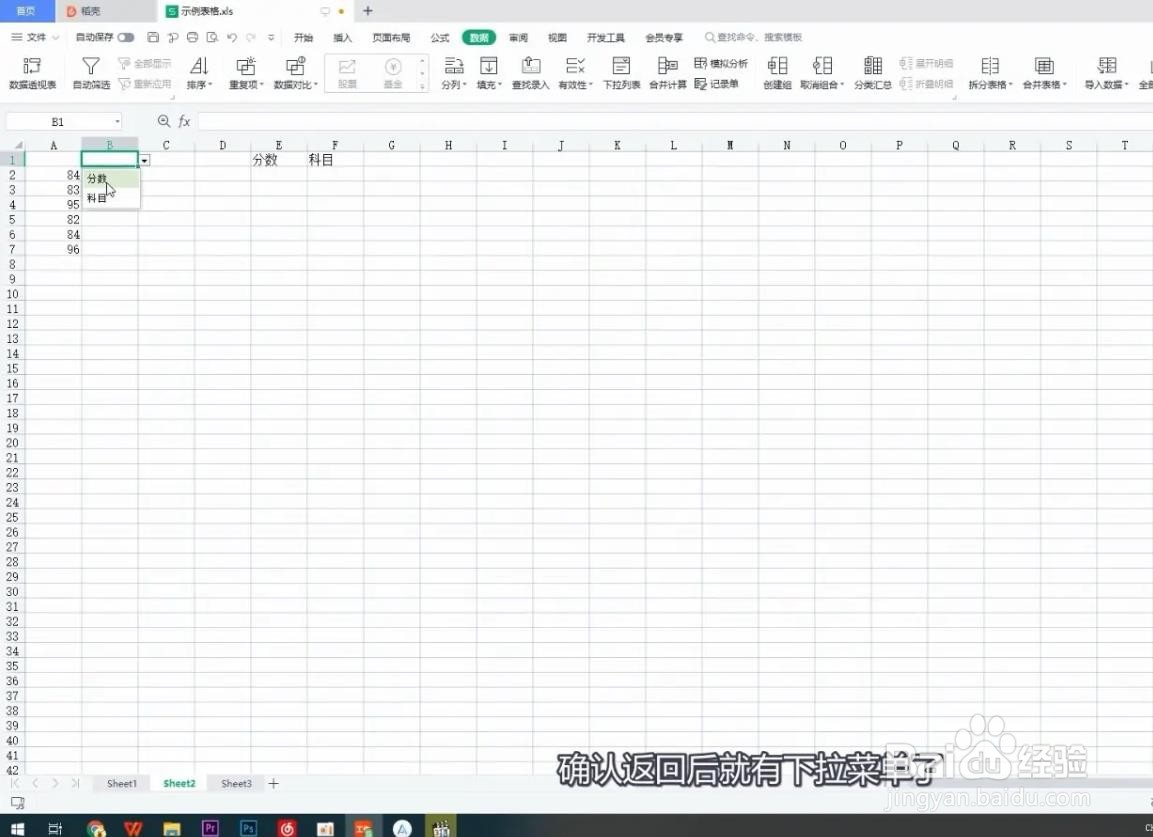Click the fx insert function icon
The image size is (1153, 837).
pyautogui.click(x=184, y=121)
